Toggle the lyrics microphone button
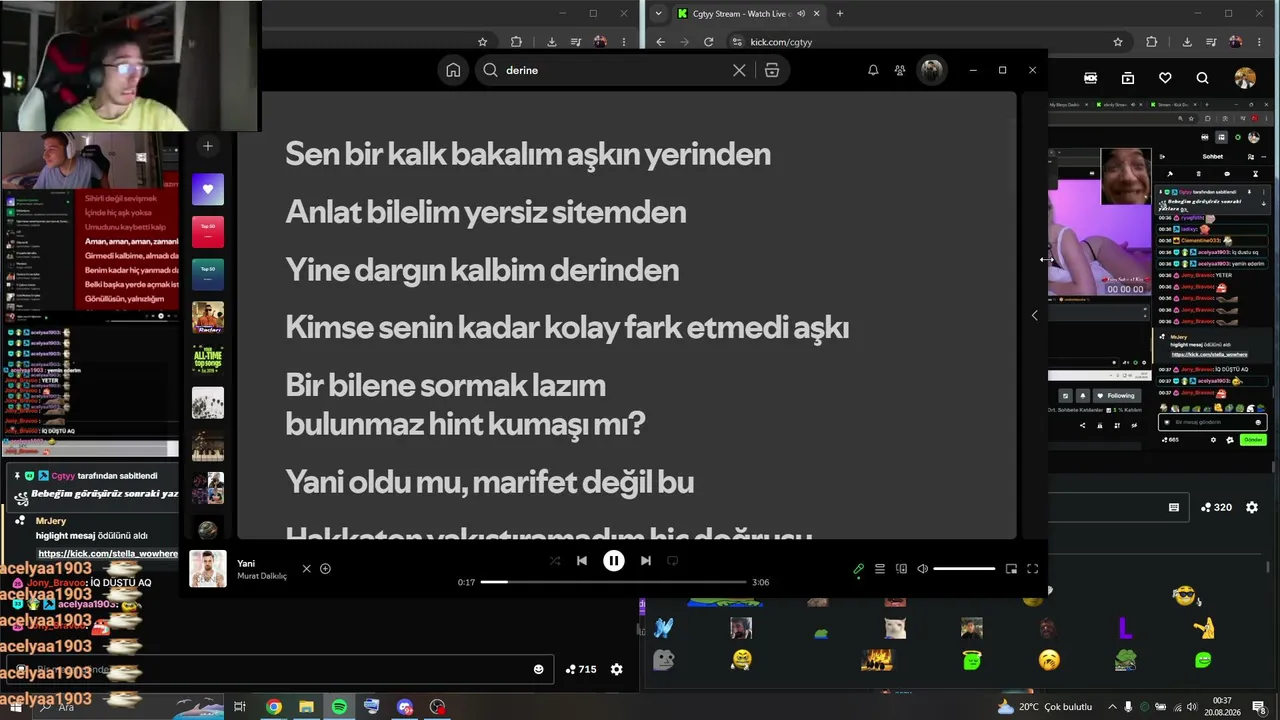The width and height of the screenshot is (1280, 720). [x=858, y=569]
